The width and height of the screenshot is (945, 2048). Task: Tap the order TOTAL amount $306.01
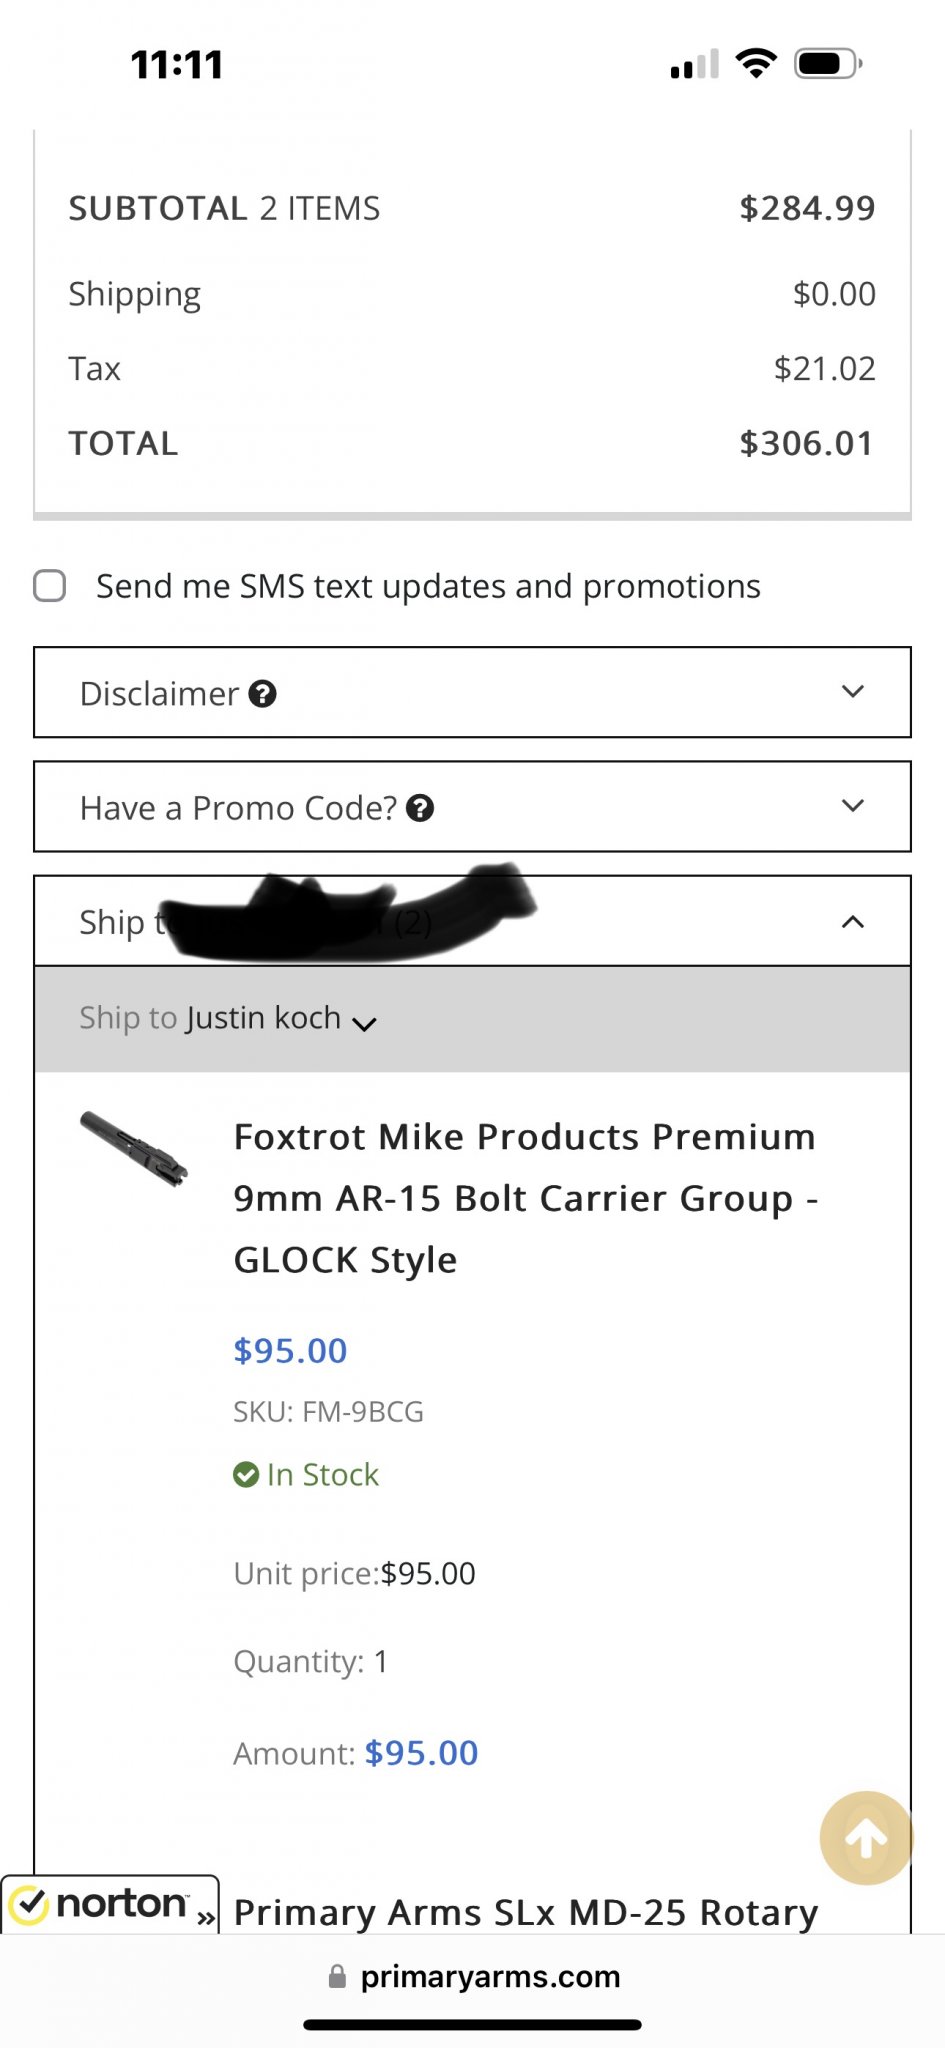(806, 443)
